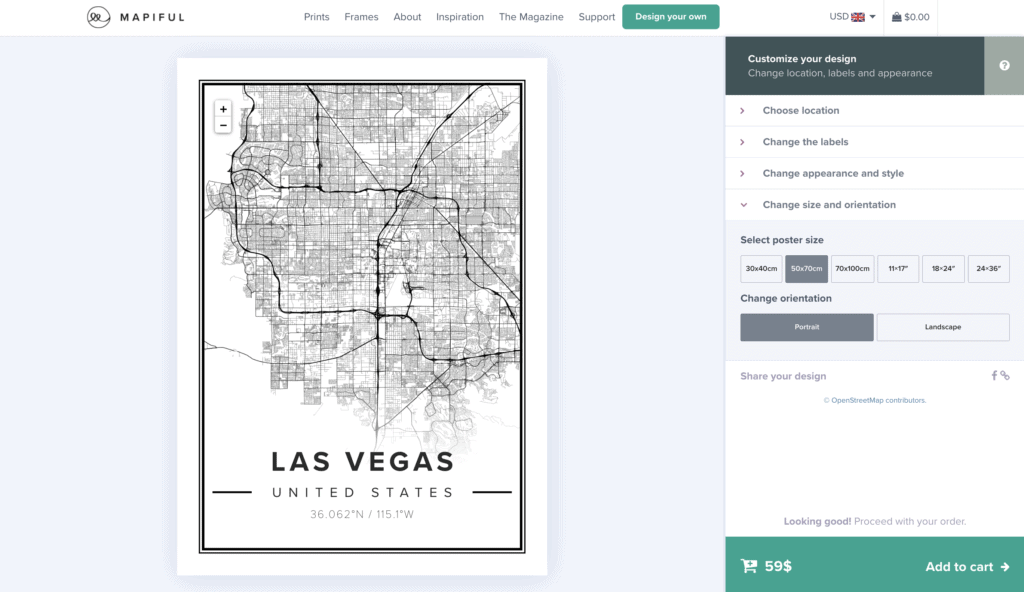The image size is (1024, 592).
Task: Select 24x36" poster size
Action: [x=989, y=269]
